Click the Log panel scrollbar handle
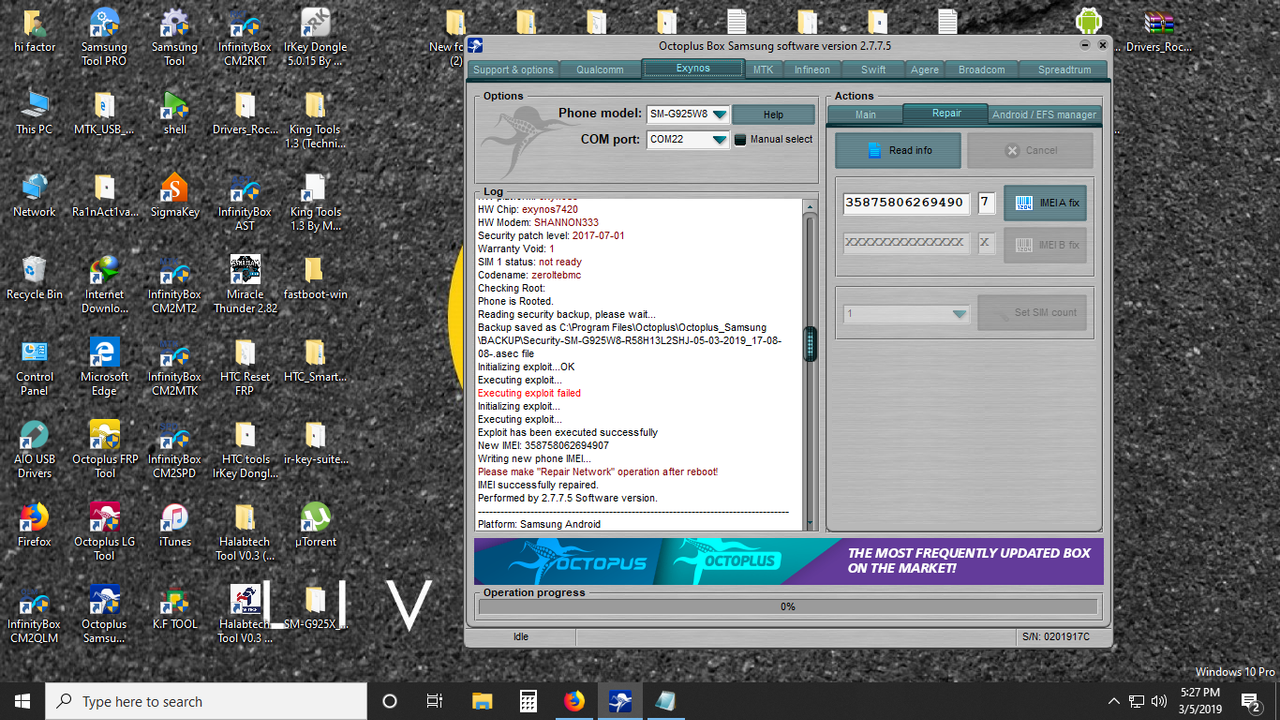 (x=810, y=344)
